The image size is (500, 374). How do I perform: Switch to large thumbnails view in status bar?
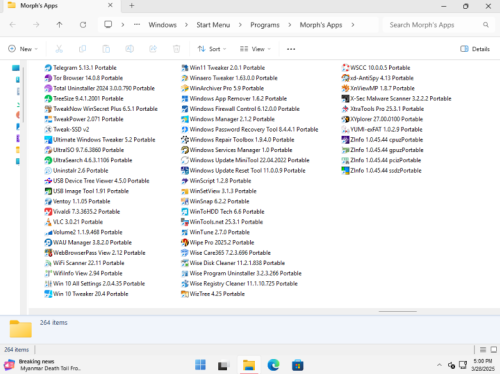pos(494,350)
